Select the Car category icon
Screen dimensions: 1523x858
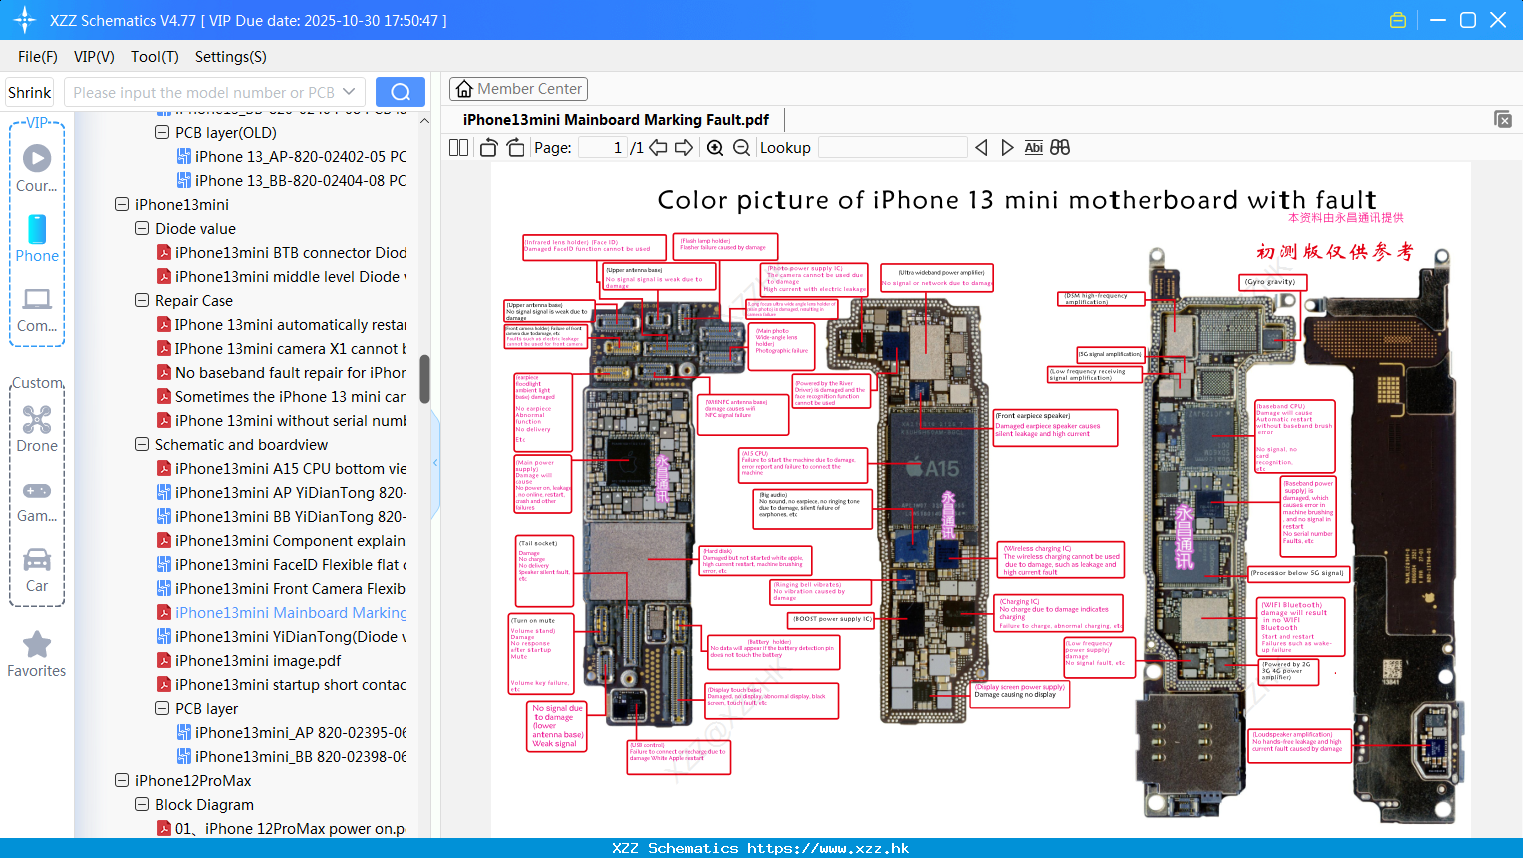click(x=37, y=559)
